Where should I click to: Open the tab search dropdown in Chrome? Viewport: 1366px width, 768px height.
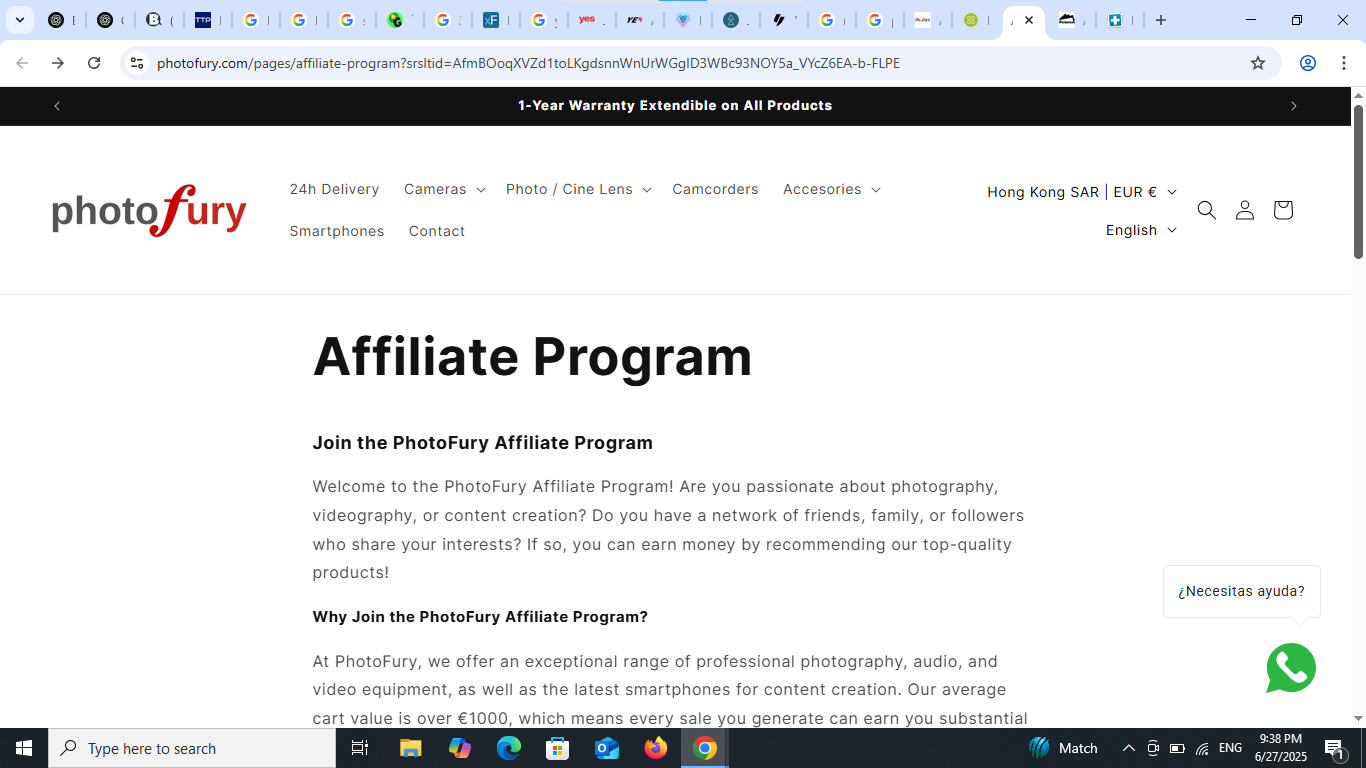[x=19, y=20]
